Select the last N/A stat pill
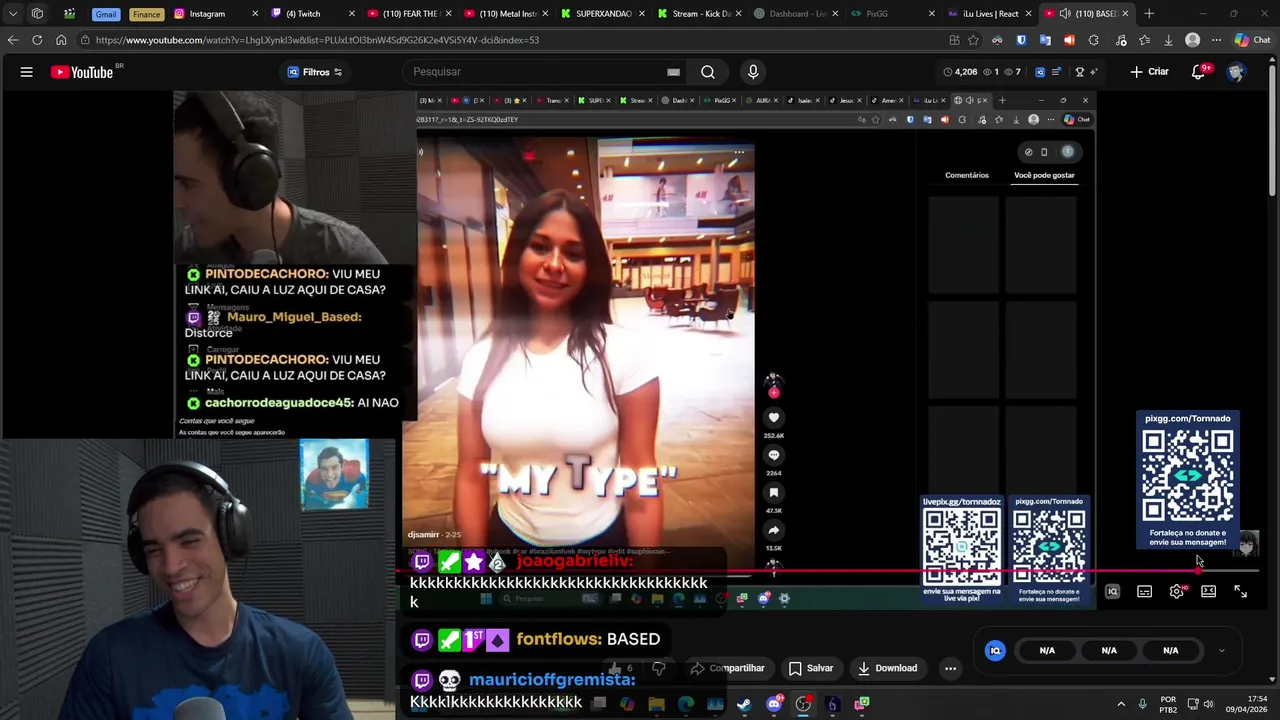This screenshot has width=1280, height=720. 1171,650
